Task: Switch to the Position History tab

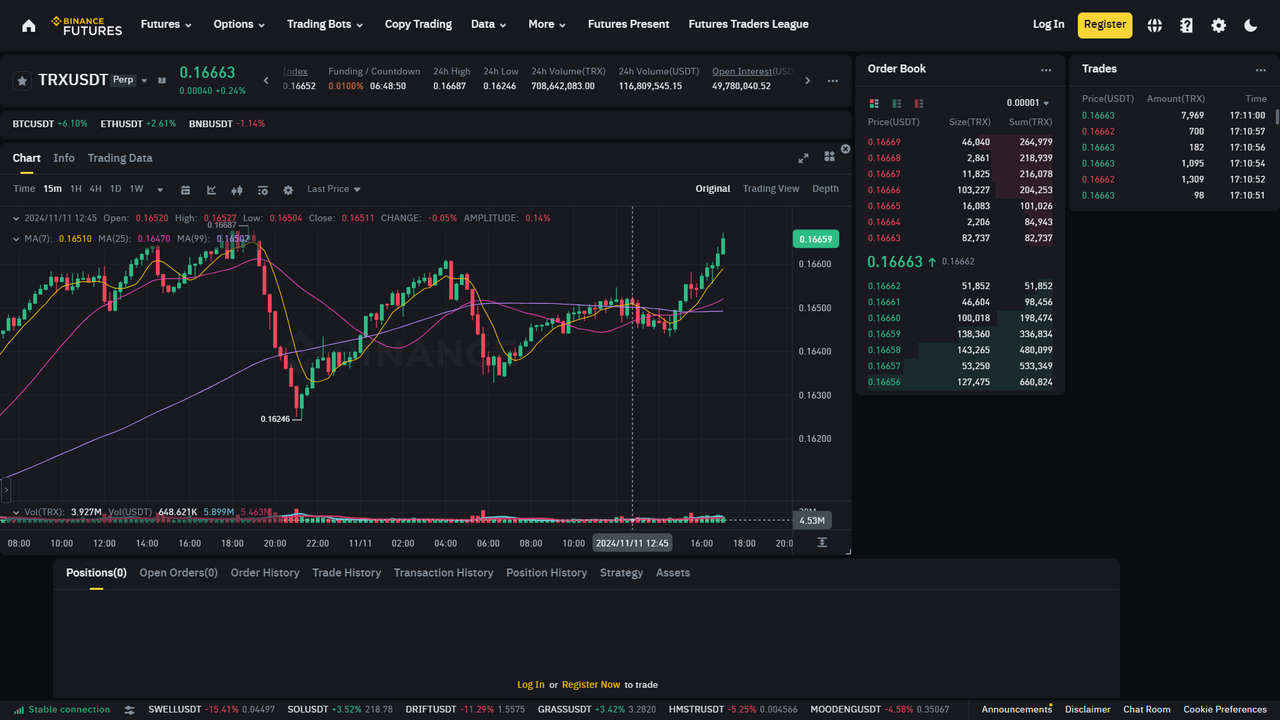Action: coord(546,573)
